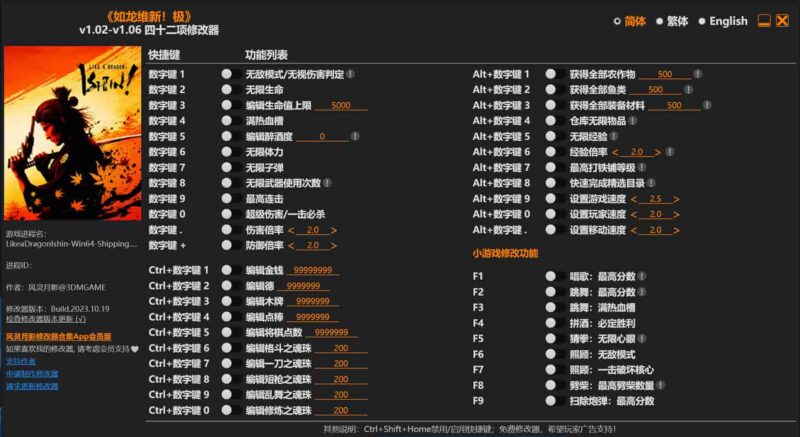Click the Ishin game cover image
Screen dimensions: 800x437
[x=72, y=133]
